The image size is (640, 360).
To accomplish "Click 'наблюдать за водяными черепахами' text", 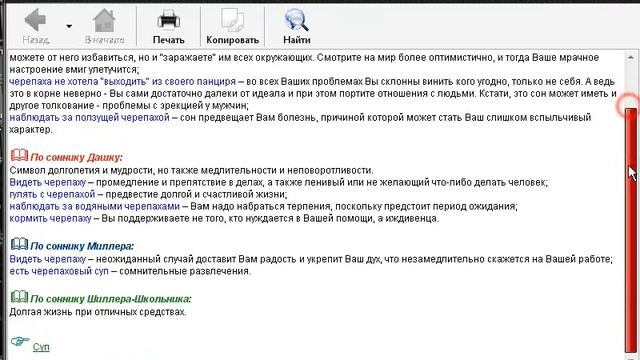I will click(94, 206).
